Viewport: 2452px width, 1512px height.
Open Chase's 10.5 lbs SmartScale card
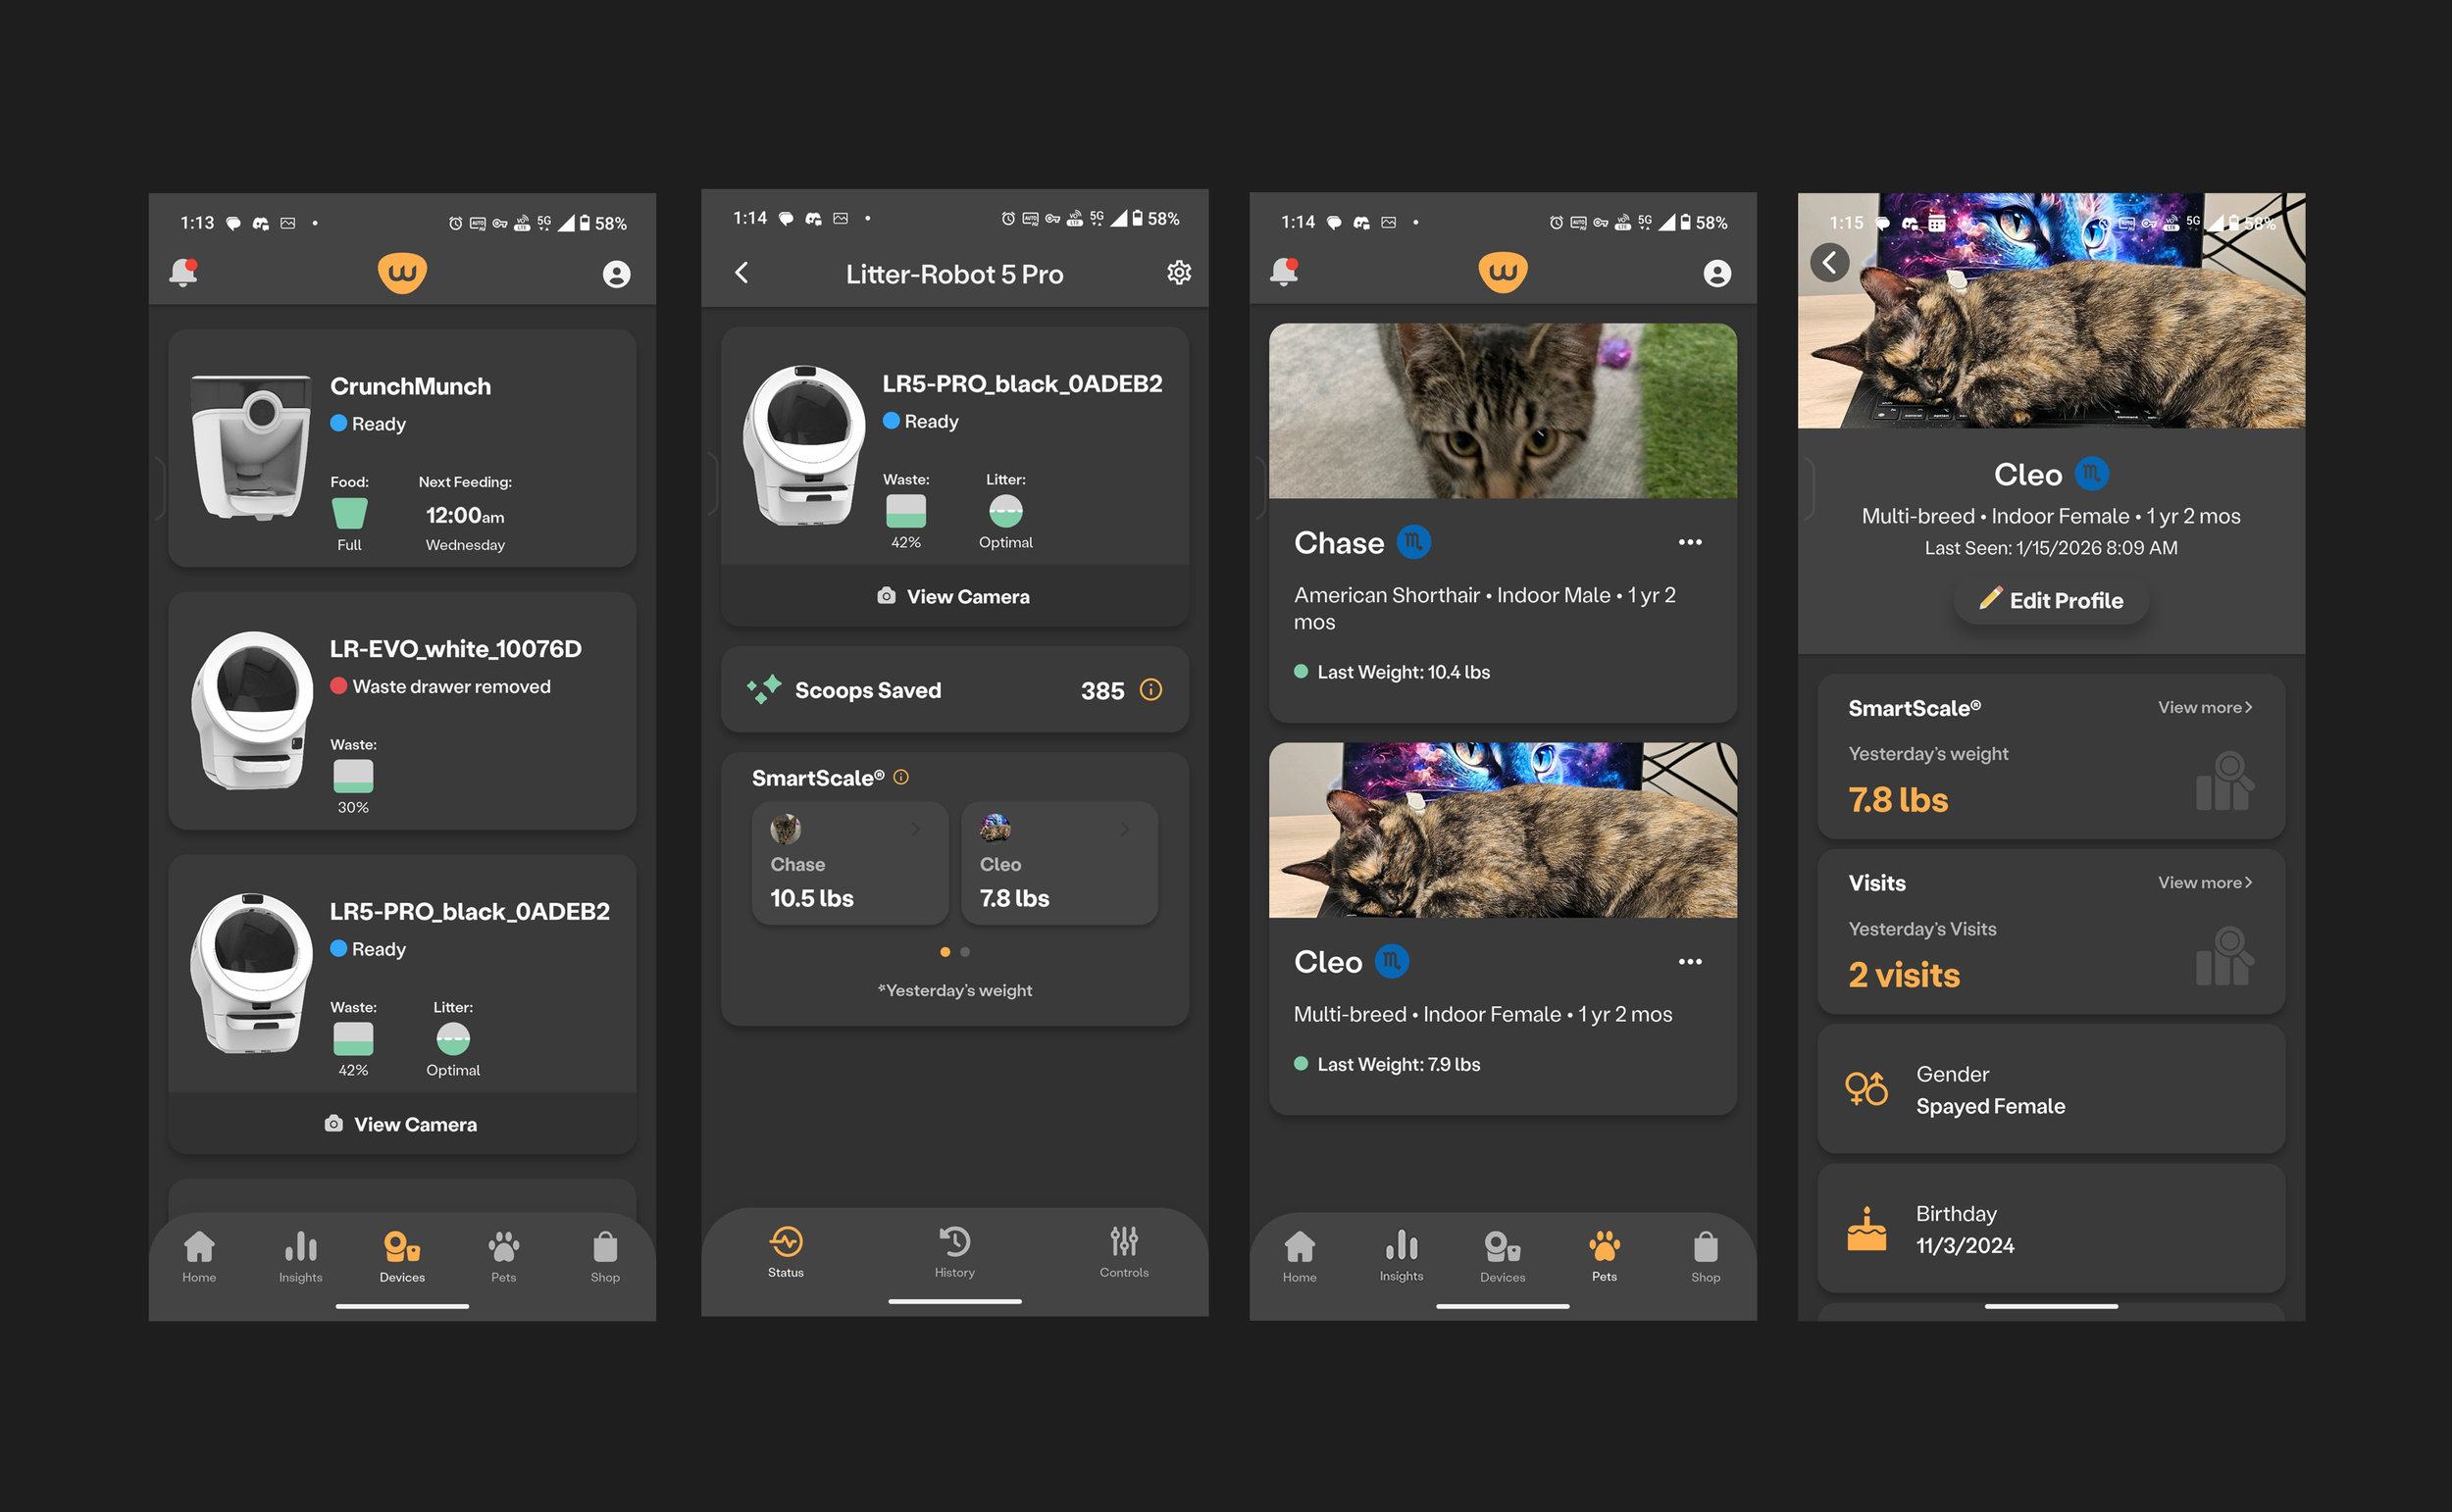(x=849, y=864)
